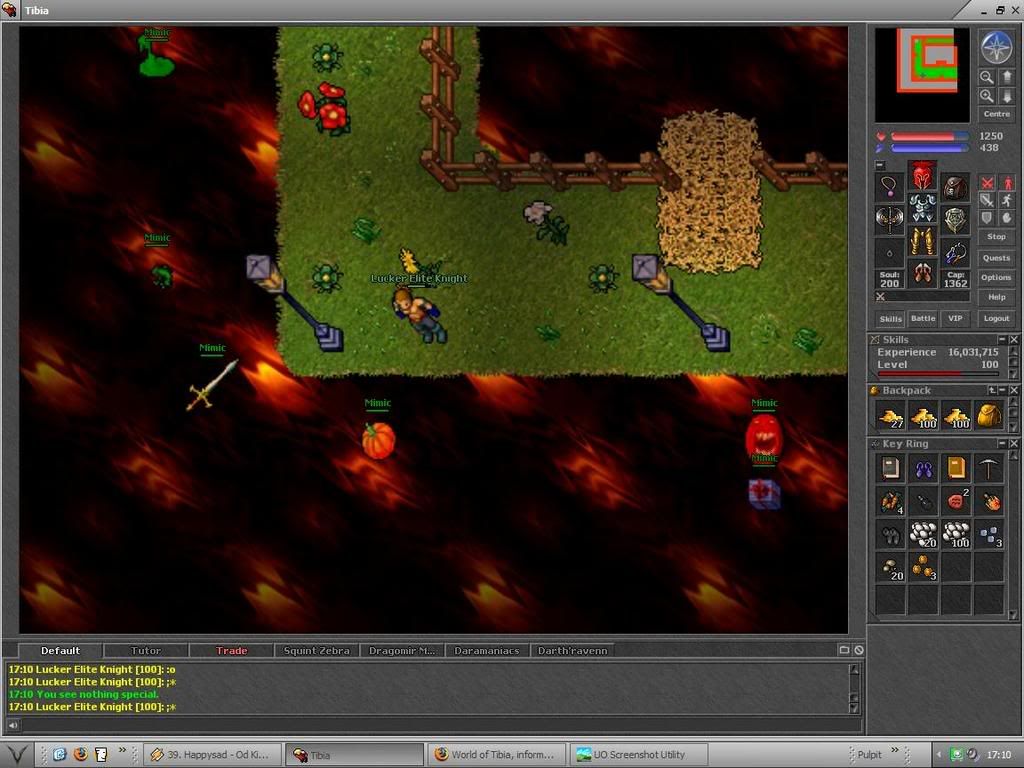Screen dimensions: 1024x768
Task: Select the body armor slot
Action: [x=922, y=208]
